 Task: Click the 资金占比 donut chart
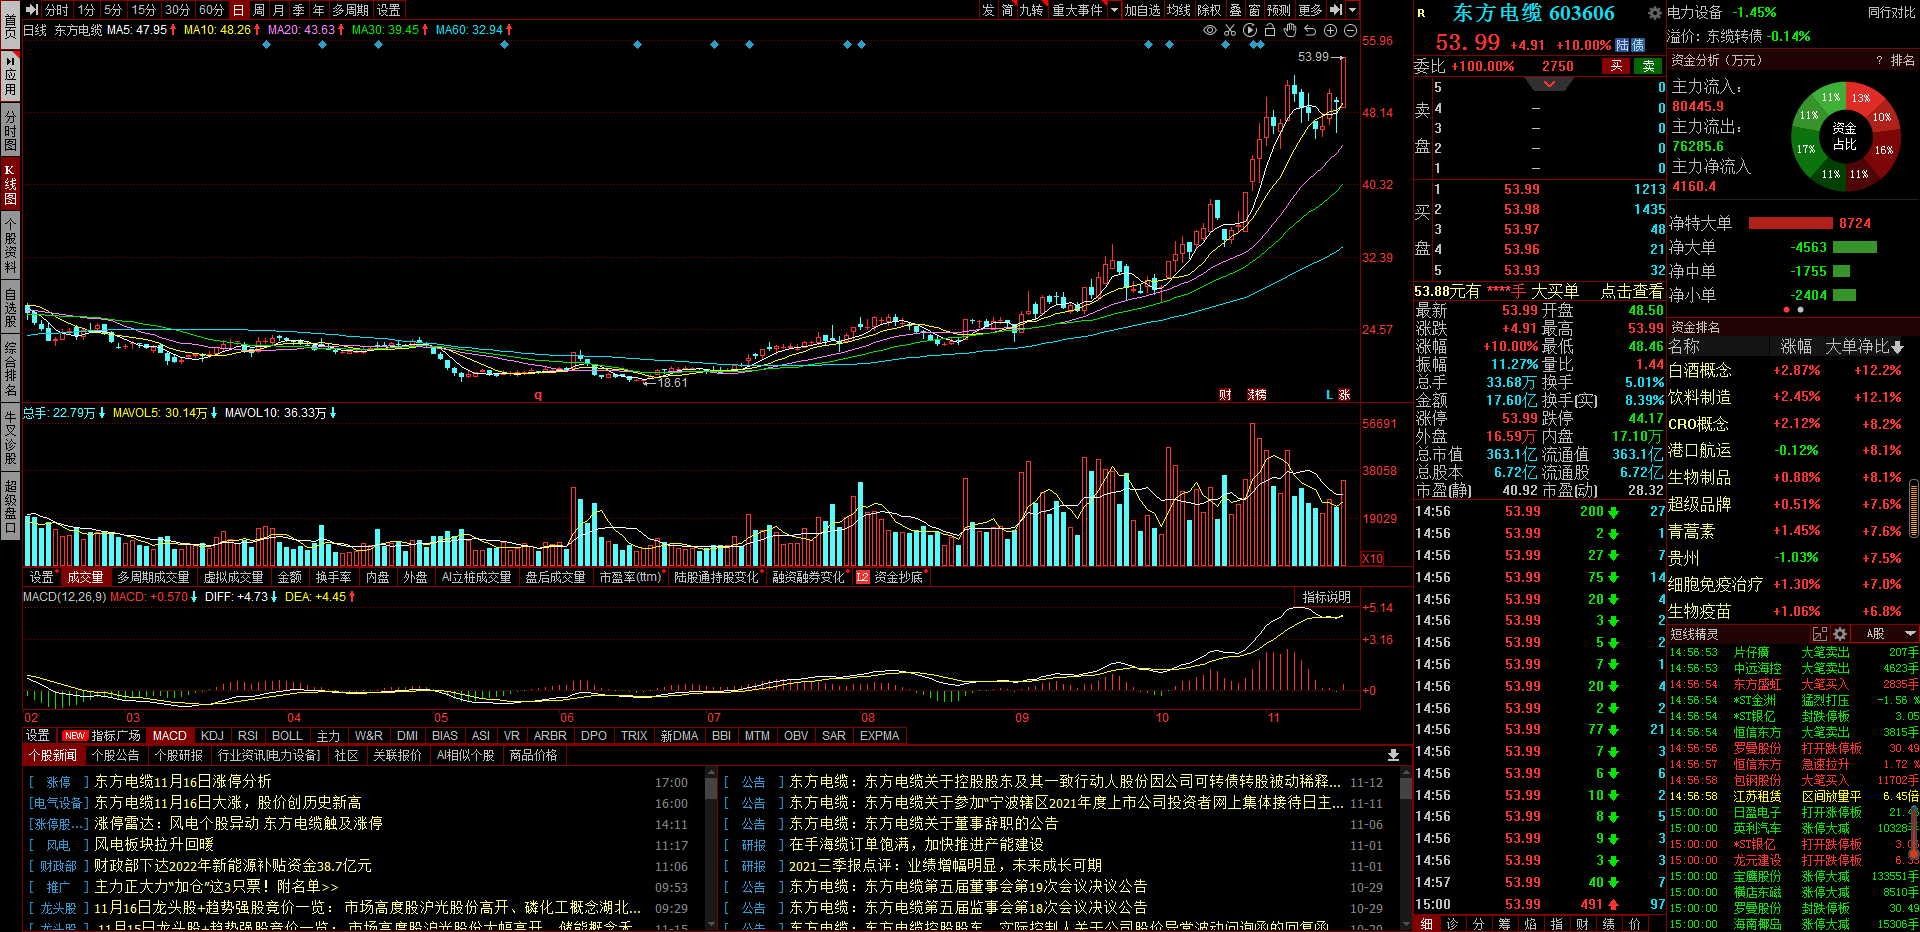[1844, 137]
